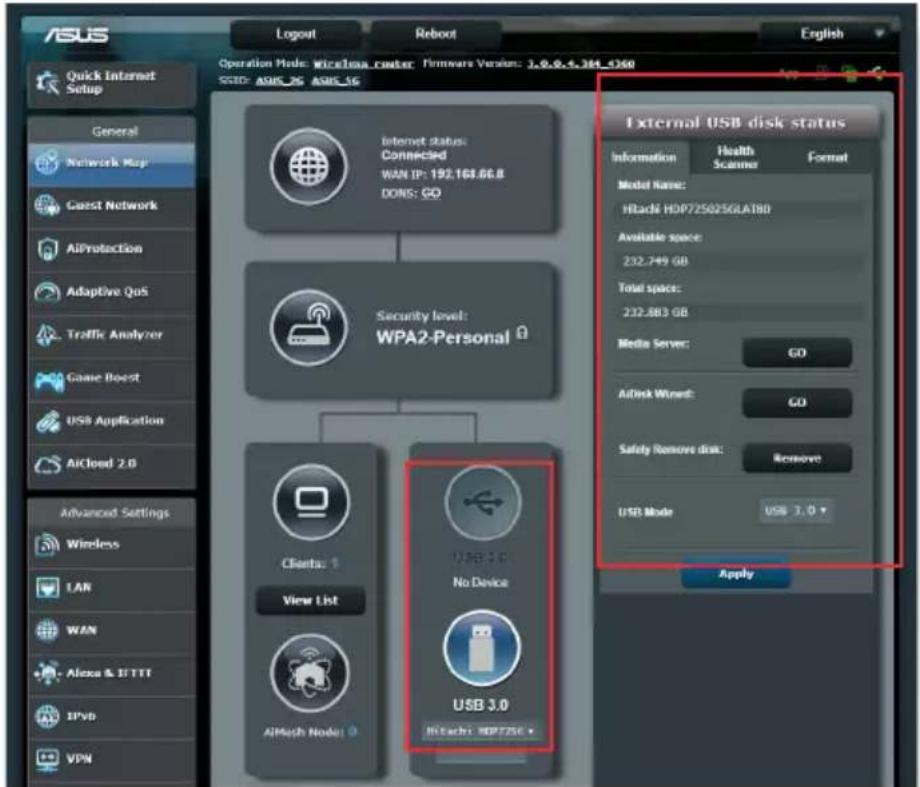Click the ASUS logo
The height and width of the screenshot is (787, 920).
tap(77, 35)
